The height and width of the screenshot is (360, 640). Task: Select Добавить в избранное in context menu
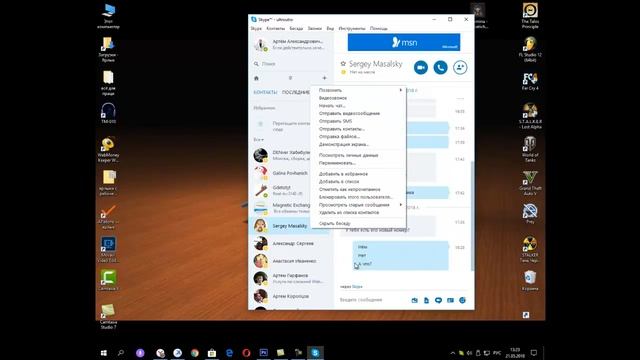[x=358, y=174]
